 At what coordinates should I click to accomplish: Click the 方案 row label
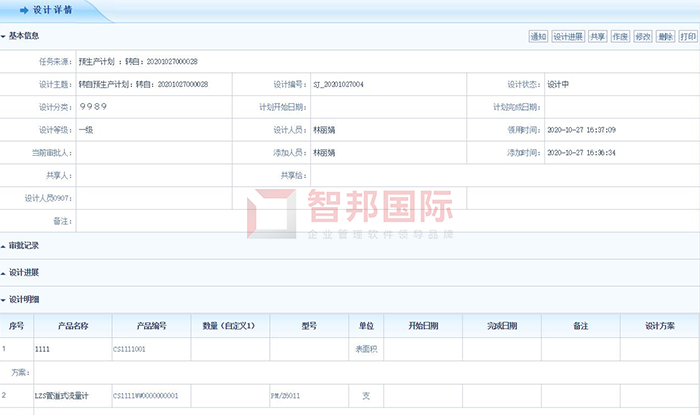click(20, 373)
